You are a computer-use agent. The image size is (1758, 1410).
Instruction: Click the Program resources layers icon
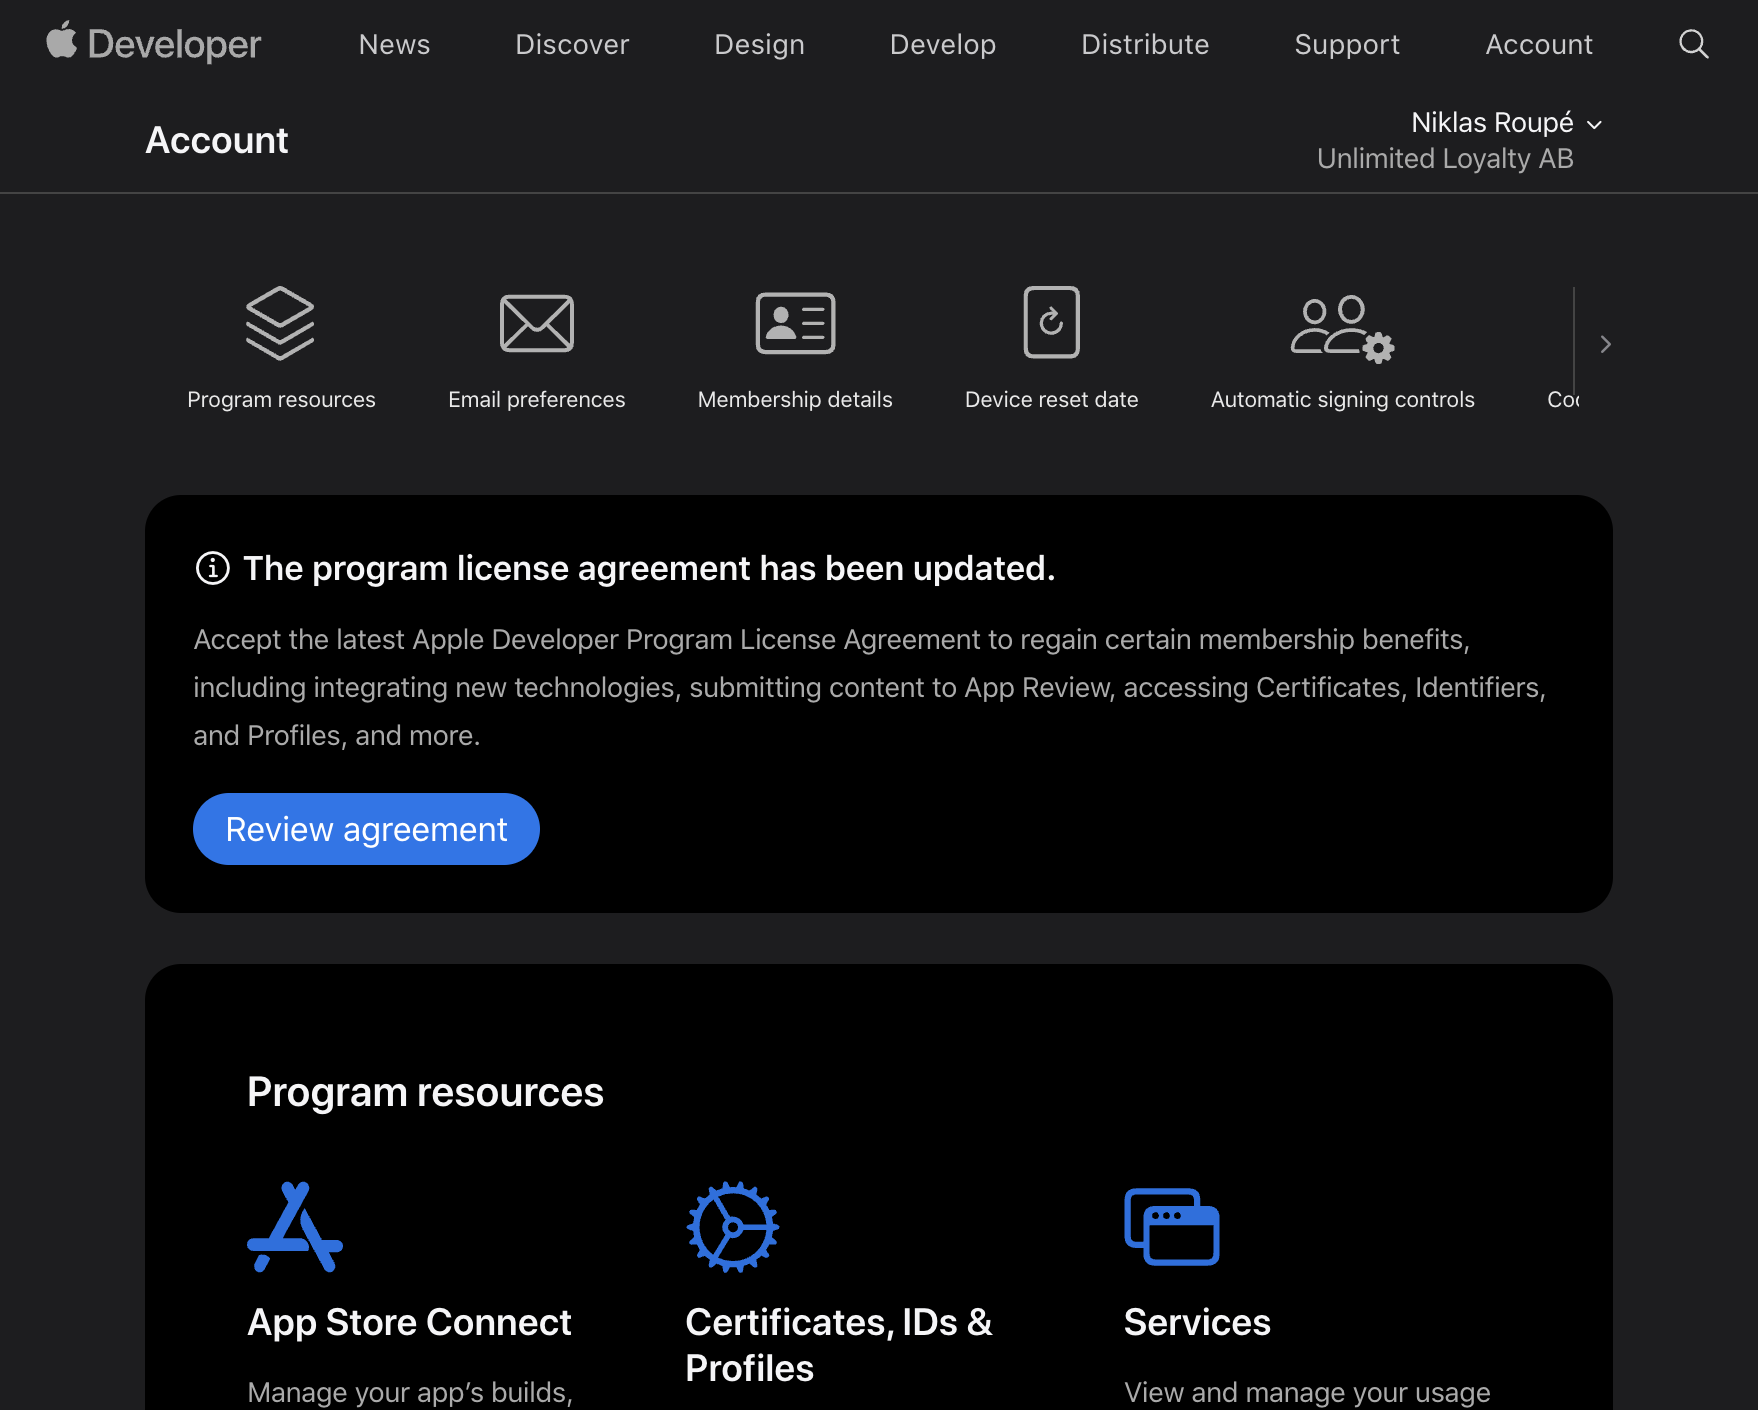coord(280,323)
